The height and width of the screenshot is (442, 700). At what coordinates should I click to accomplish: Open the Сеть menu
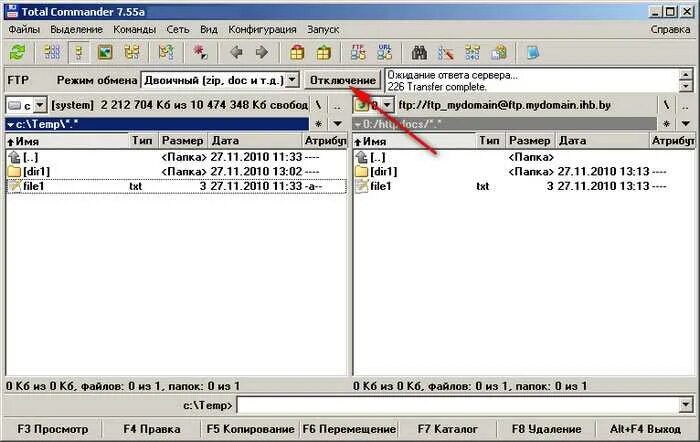178,29
